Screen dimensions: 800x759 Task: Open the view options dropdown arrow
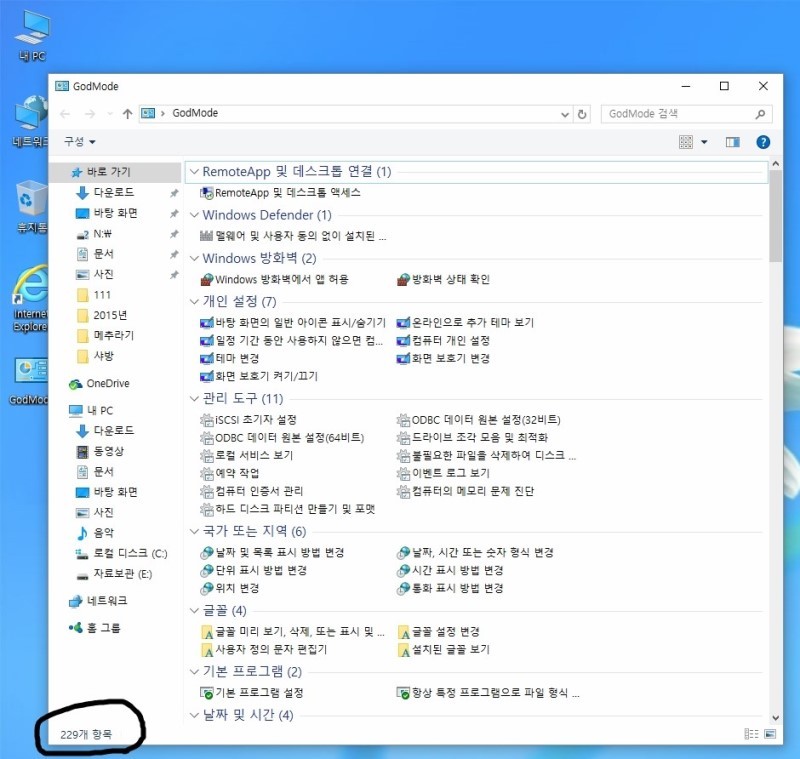(x=704, y=142)
